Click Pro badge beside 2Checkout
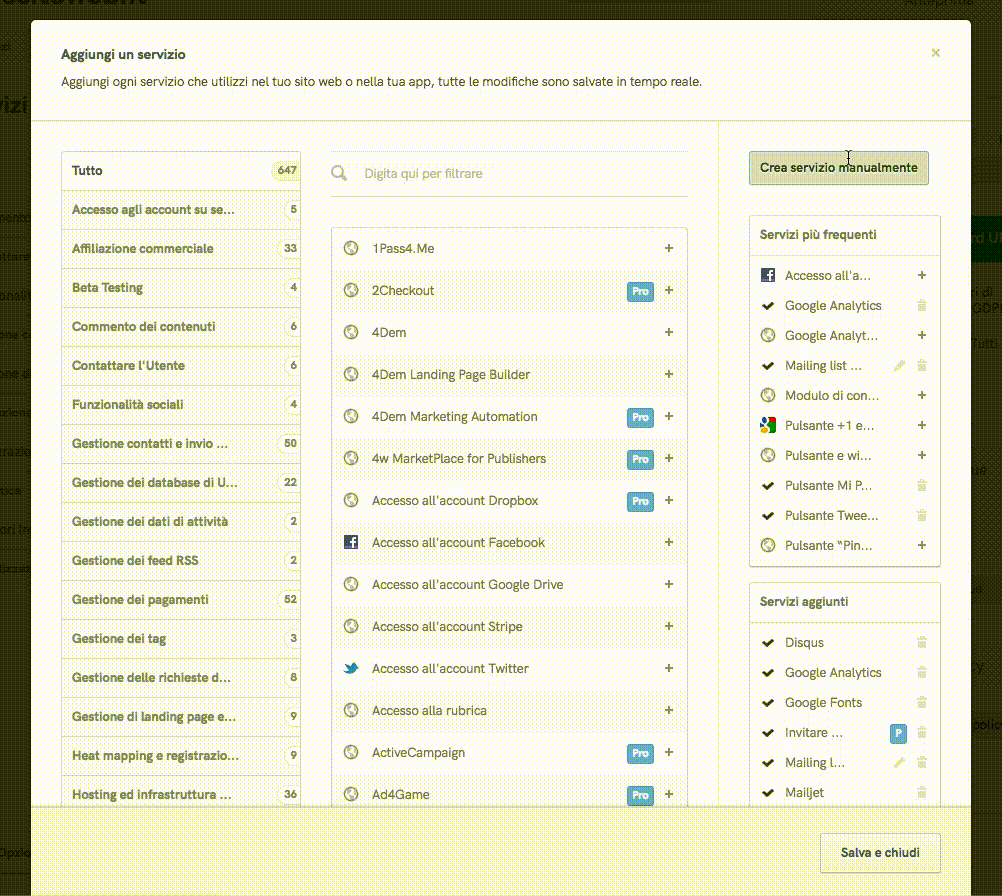Screen dimensions: 1002x896 click(640, 291)
